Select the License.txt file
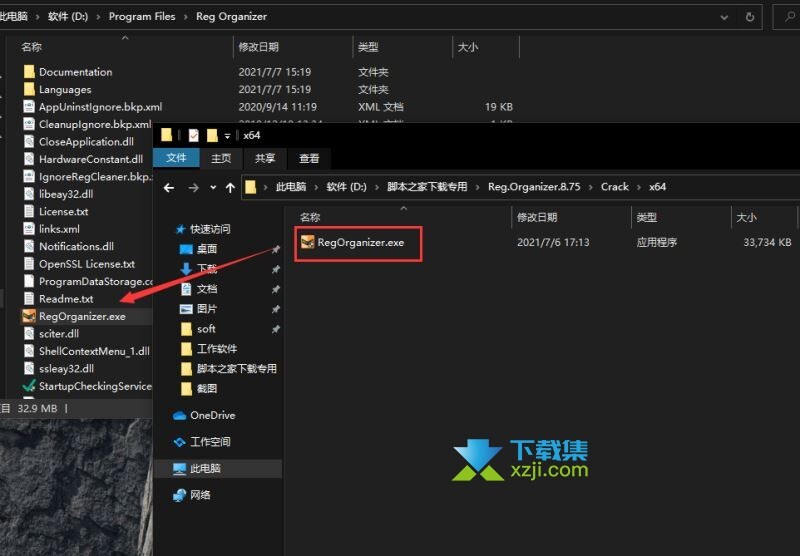This screenshot has height=556, width=800. tap(63, 211)
